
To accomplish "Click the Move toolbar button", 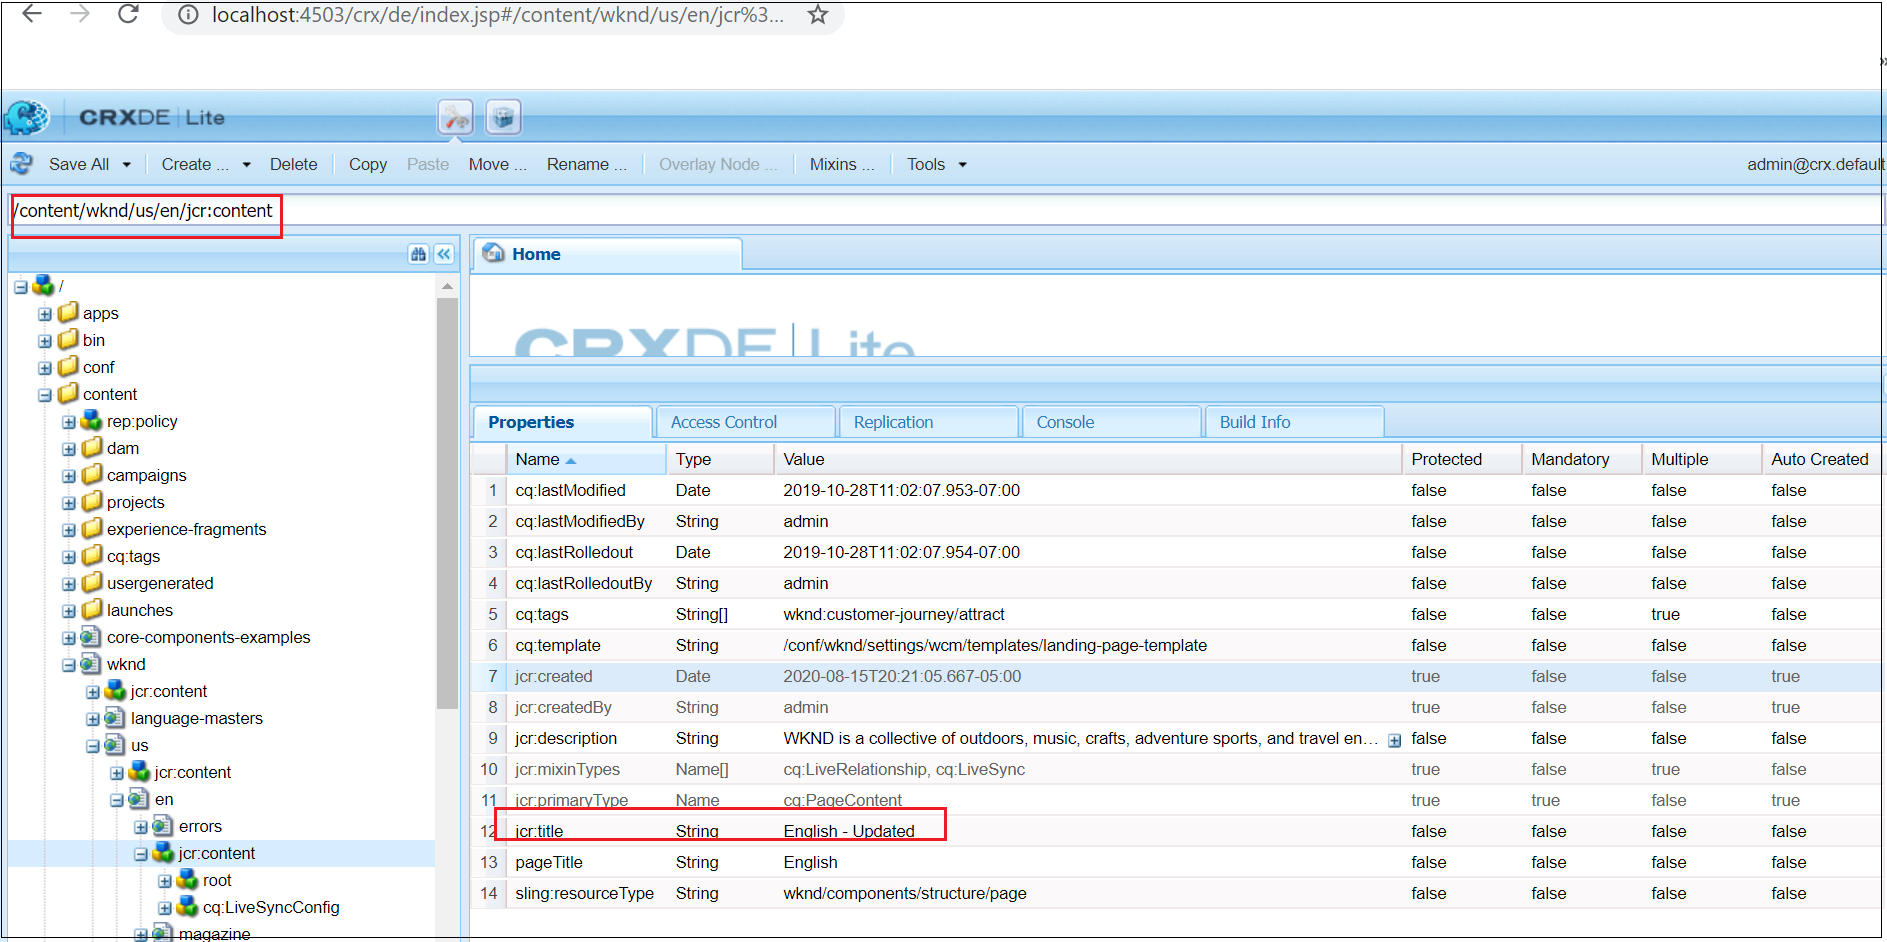I will point(497,165).
